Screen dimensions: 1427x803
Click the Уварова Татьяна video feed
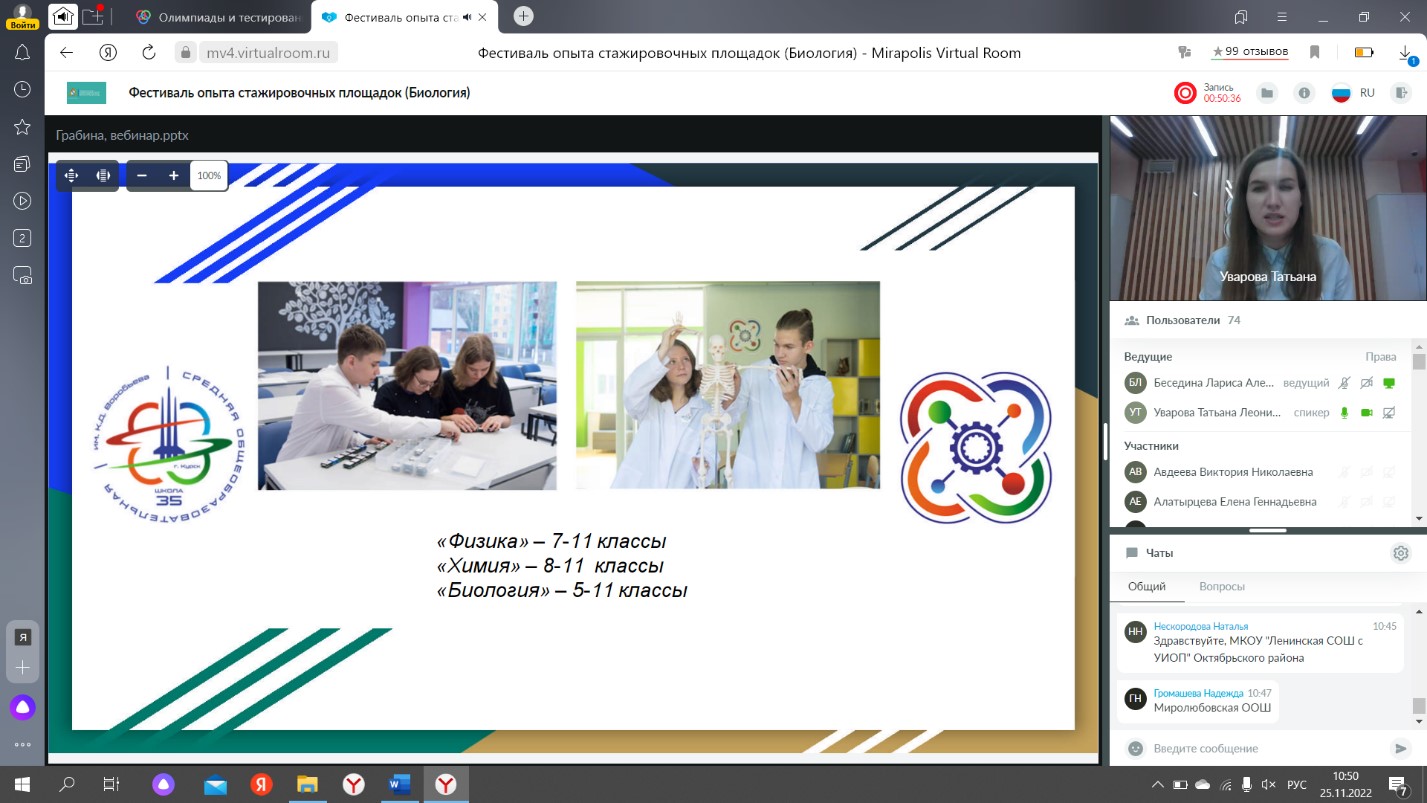coord(1268,207)
